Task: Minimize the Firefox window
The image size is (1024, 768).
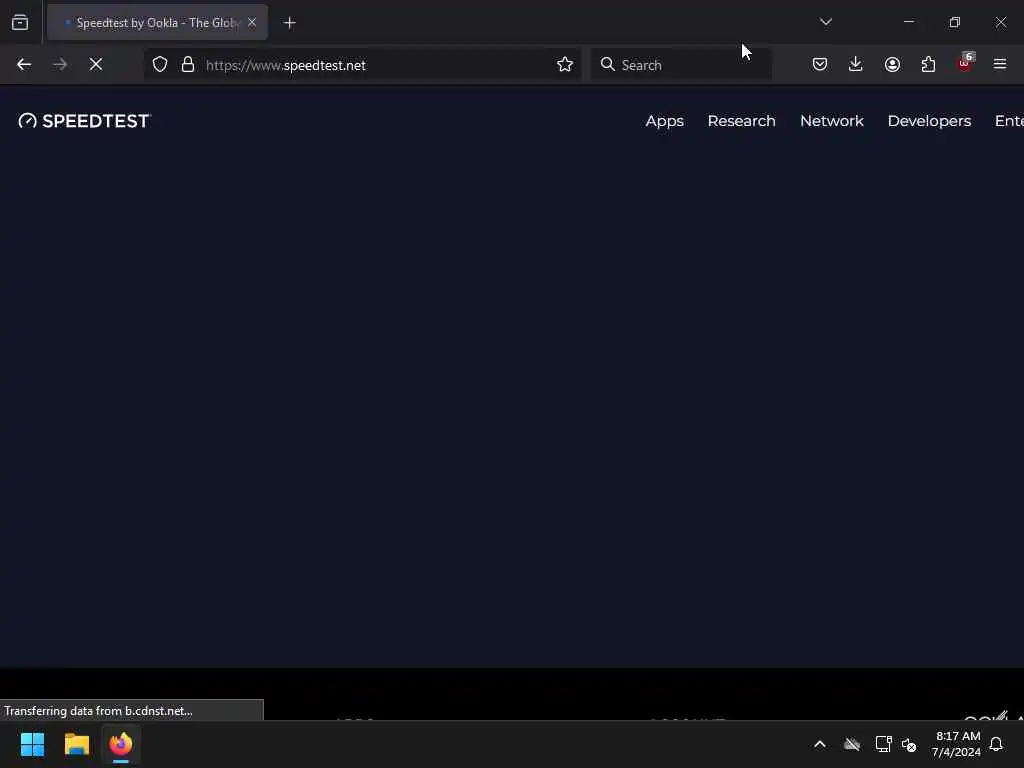Action: point(908,22)
